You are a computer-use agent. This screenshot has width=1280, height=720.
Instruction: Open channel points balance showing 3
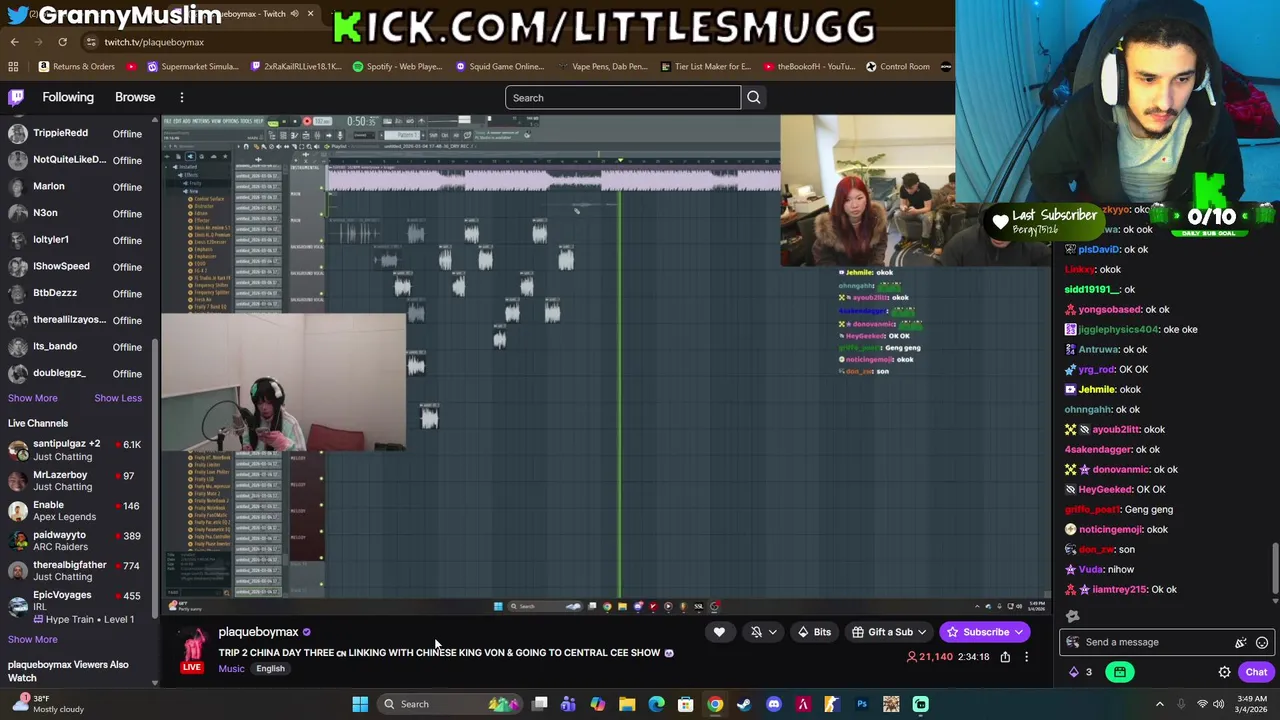tap(1081, 672)
